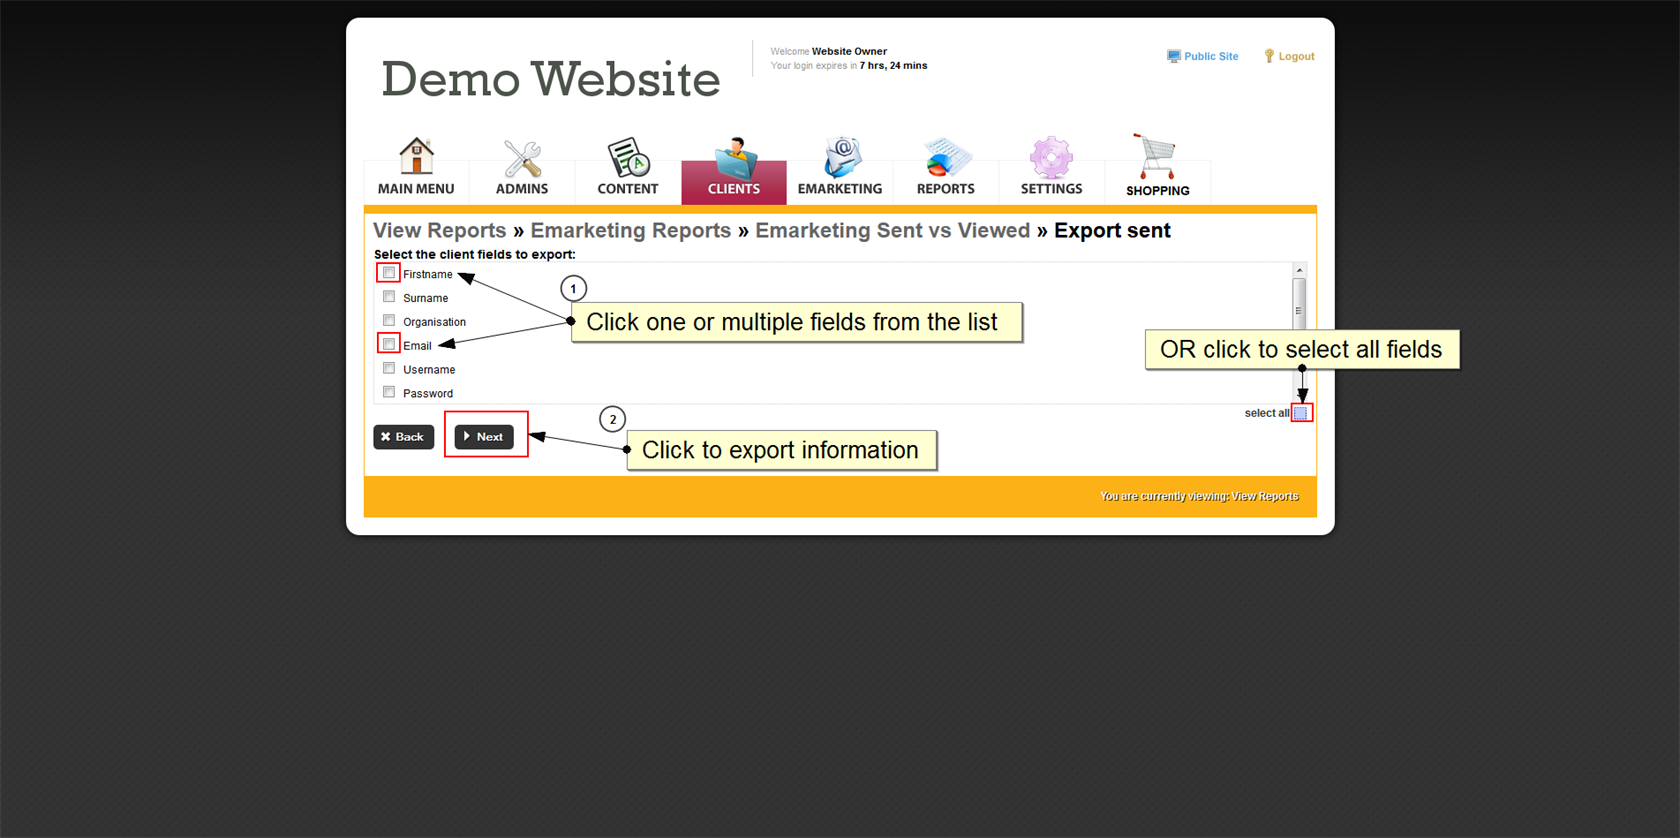The width and height of the screenshot is (1680, 838).
Task: Open the Settings gear icon
Action: (1051, 158)
